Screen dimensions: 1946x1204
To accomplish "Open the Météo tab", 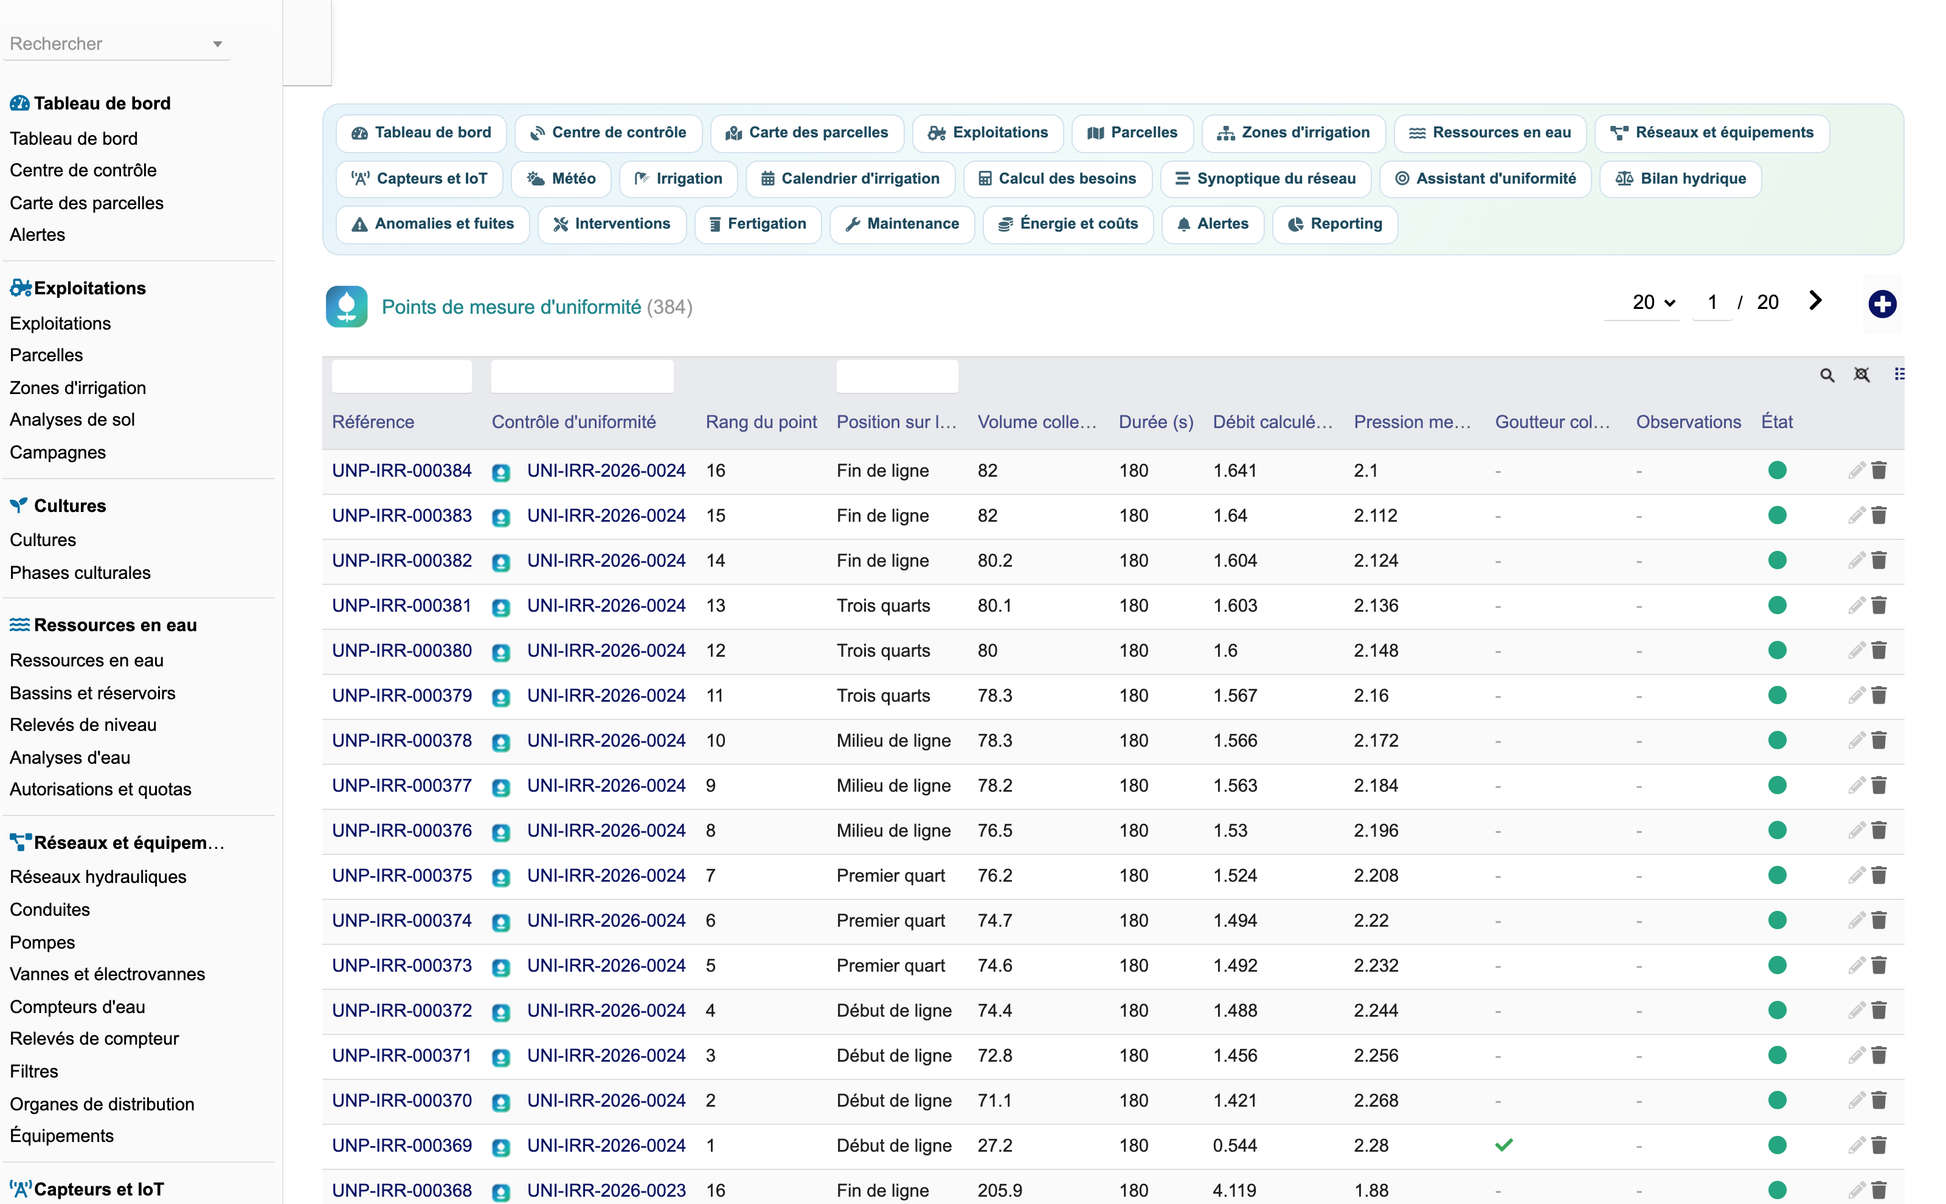I will coord(561,179).
